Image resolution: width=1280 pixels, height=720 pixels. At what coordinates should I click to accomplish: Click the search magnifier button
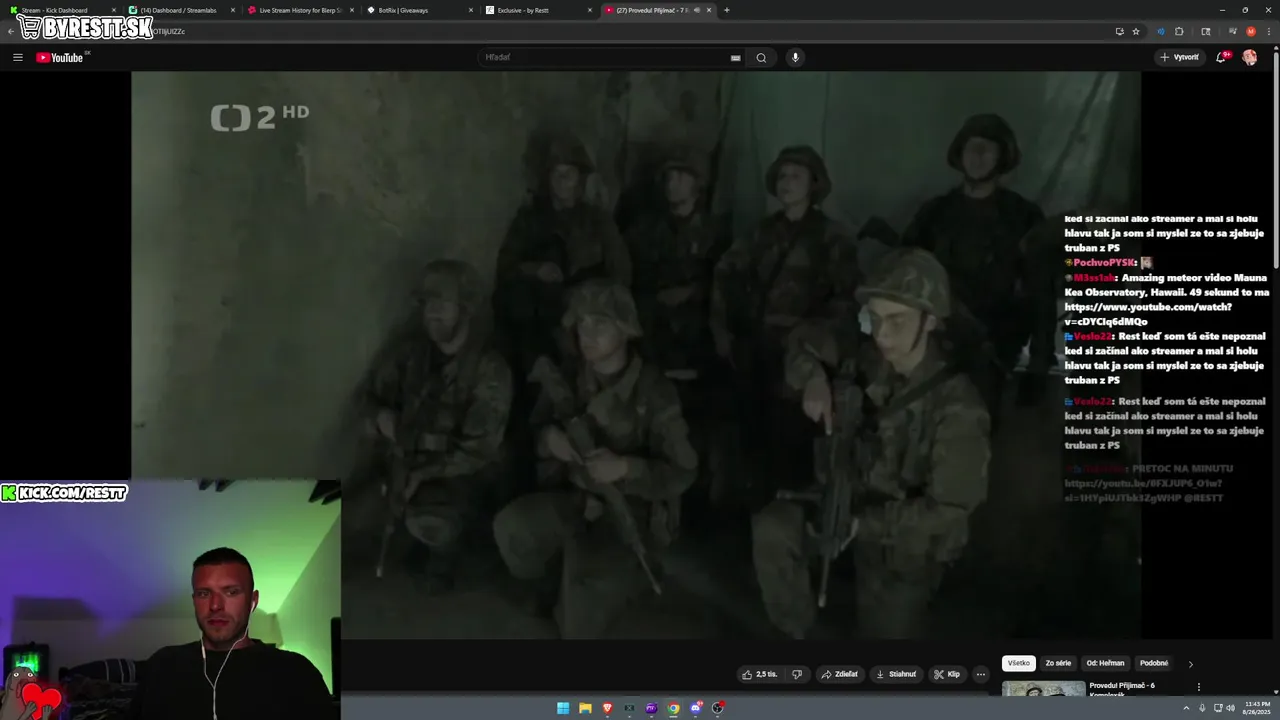761,57
